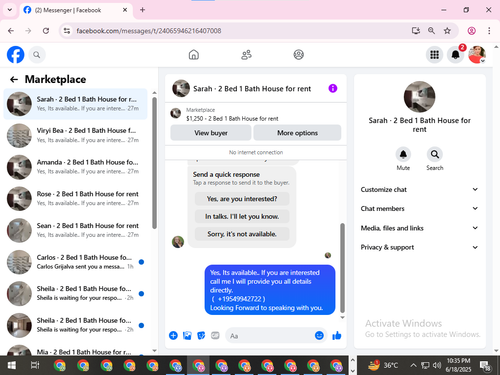Click the browser address bar URL
The height and width of the screenshot is (375, 500).
coord(149,31)
